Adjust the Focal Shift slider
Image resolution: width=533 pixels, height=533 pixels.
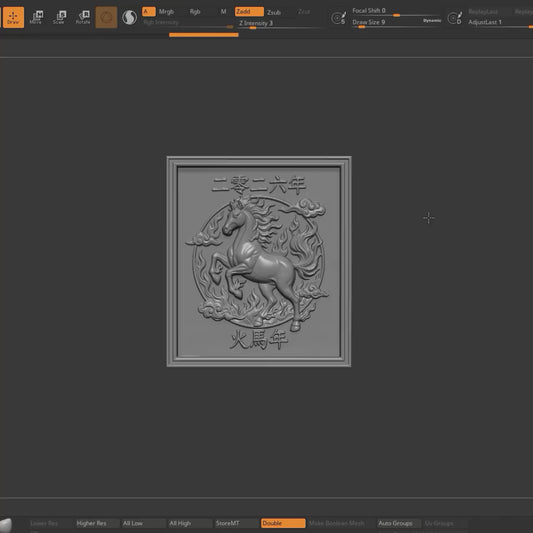tap(396, 12)
